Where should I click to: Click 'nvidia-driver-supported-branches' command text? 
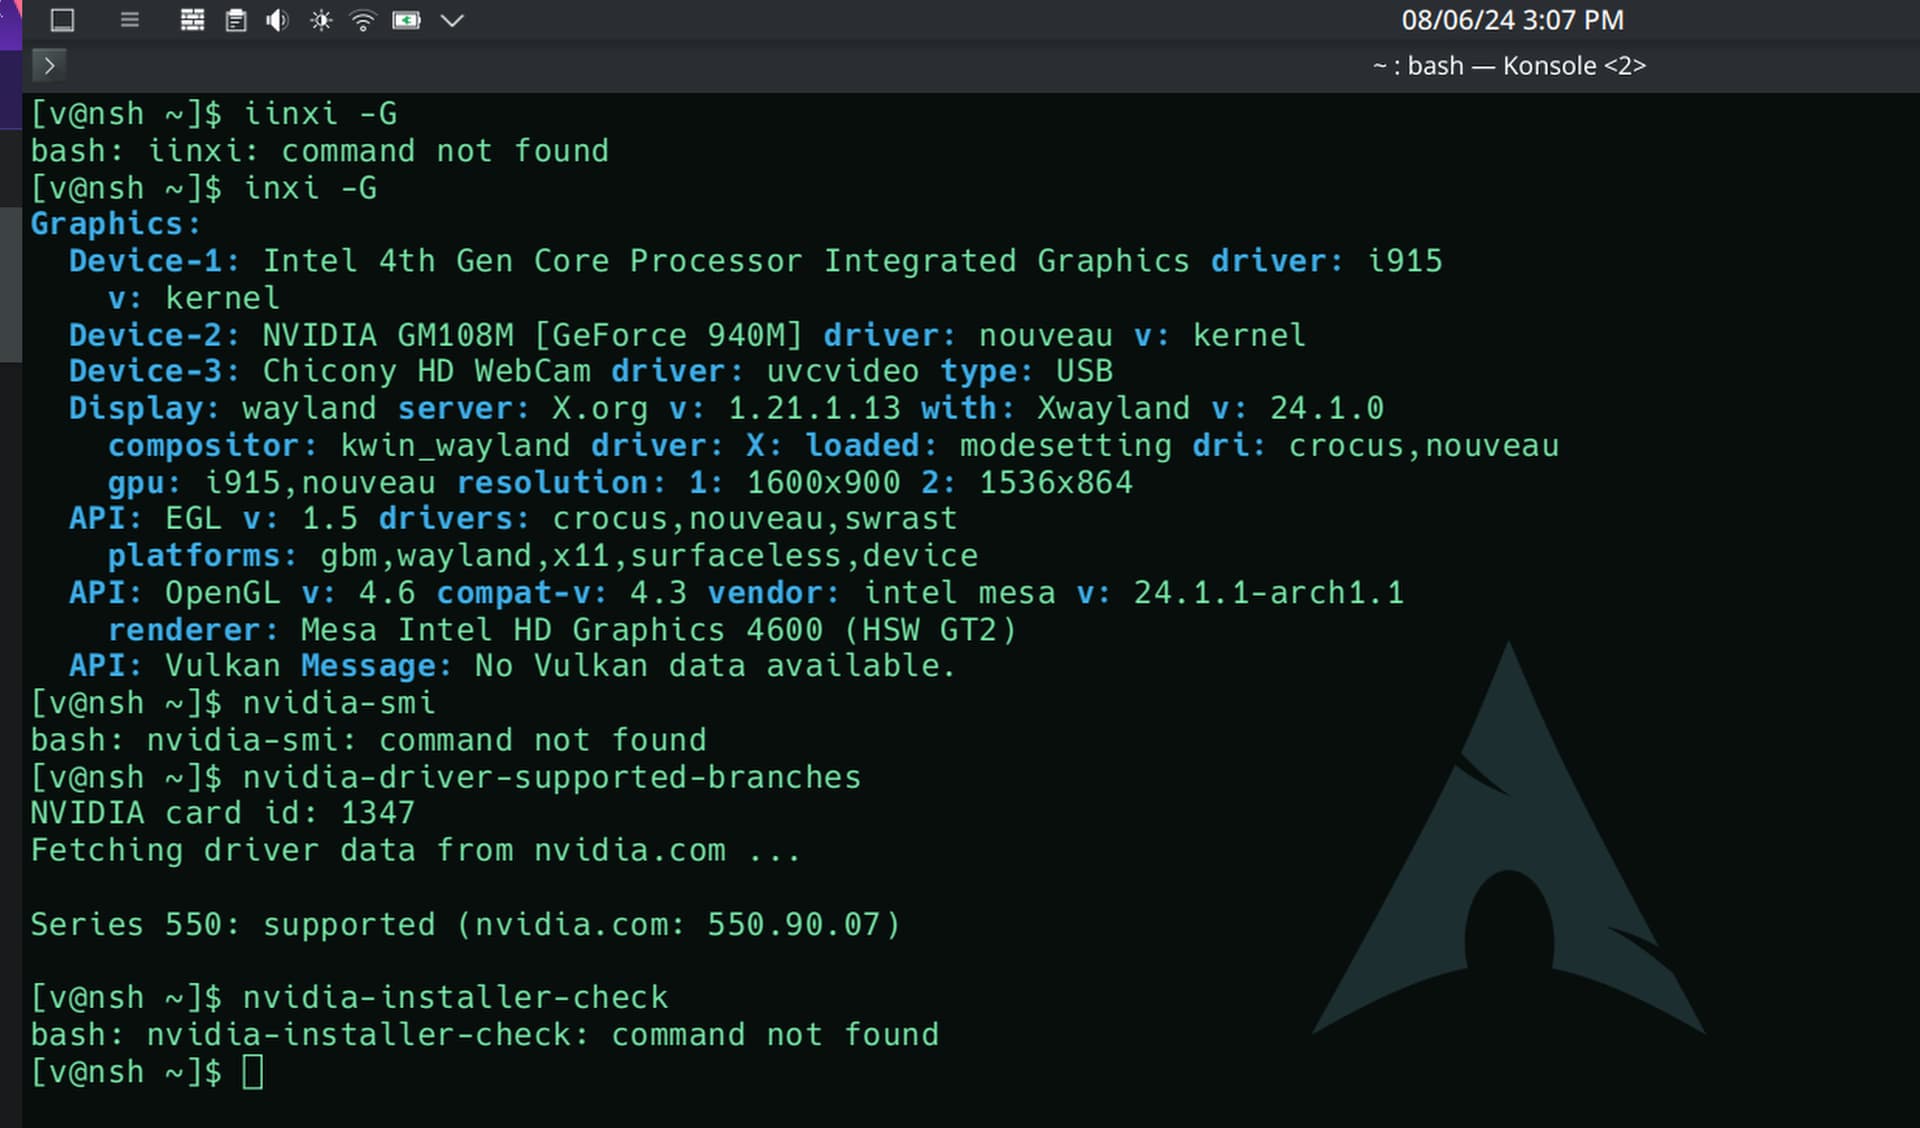(552, 777)
